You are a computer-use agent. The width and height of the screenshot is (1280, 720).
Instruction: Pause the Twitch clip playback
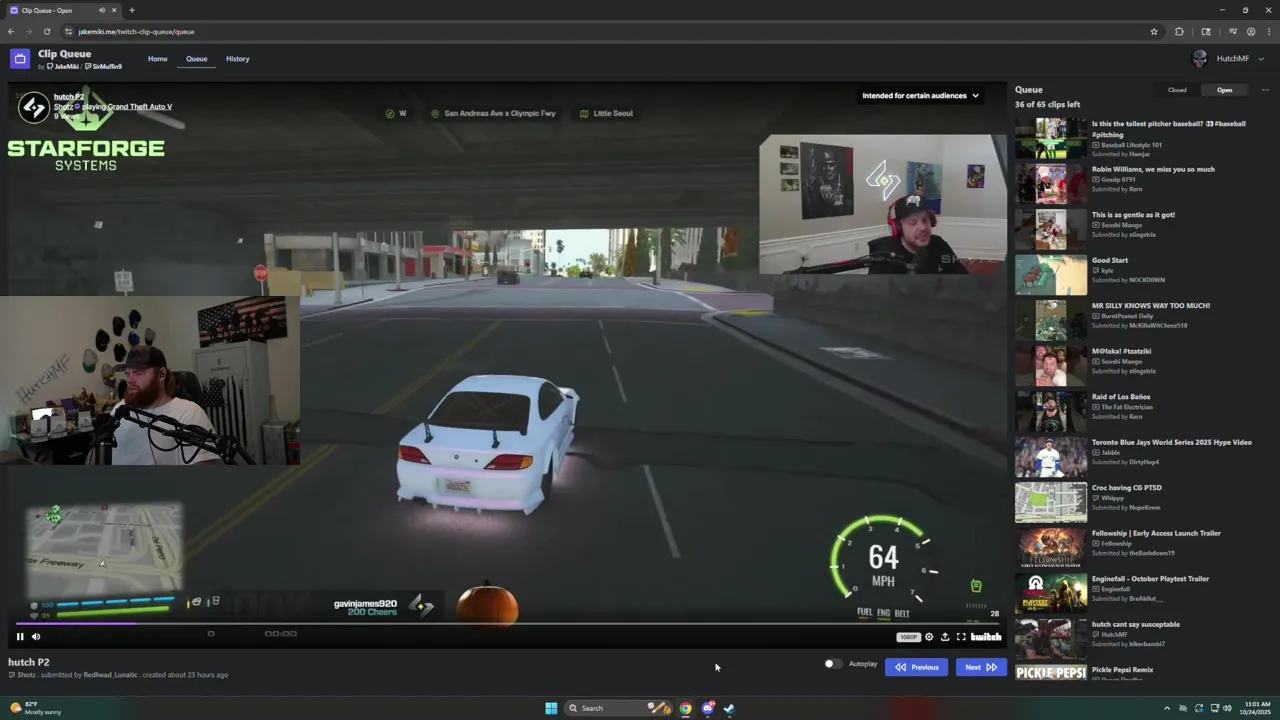pos(19,636)
